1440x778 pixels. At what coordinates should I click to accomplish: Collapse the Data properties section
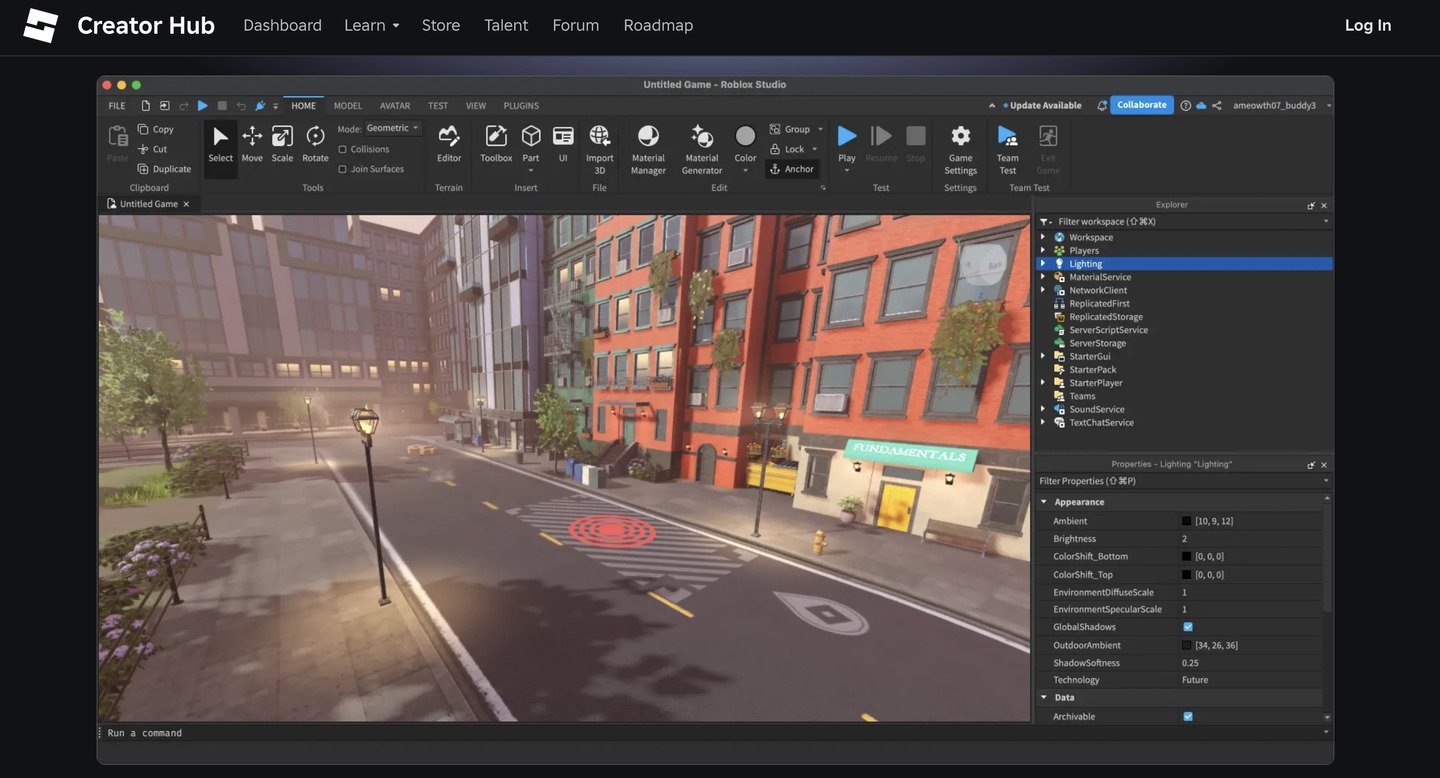click(1044, 697)
